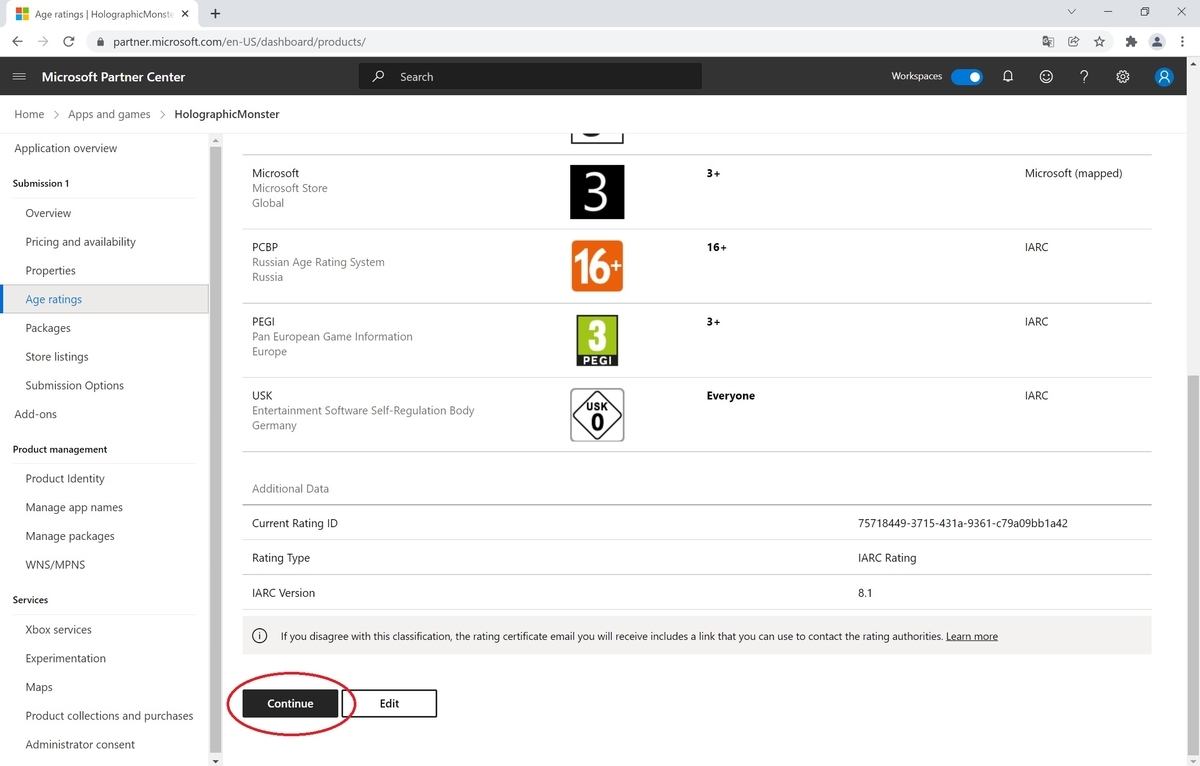Screen dimensions: 1200x766
Task: Open Add-ons in sidebar
Action: point(35,414)
